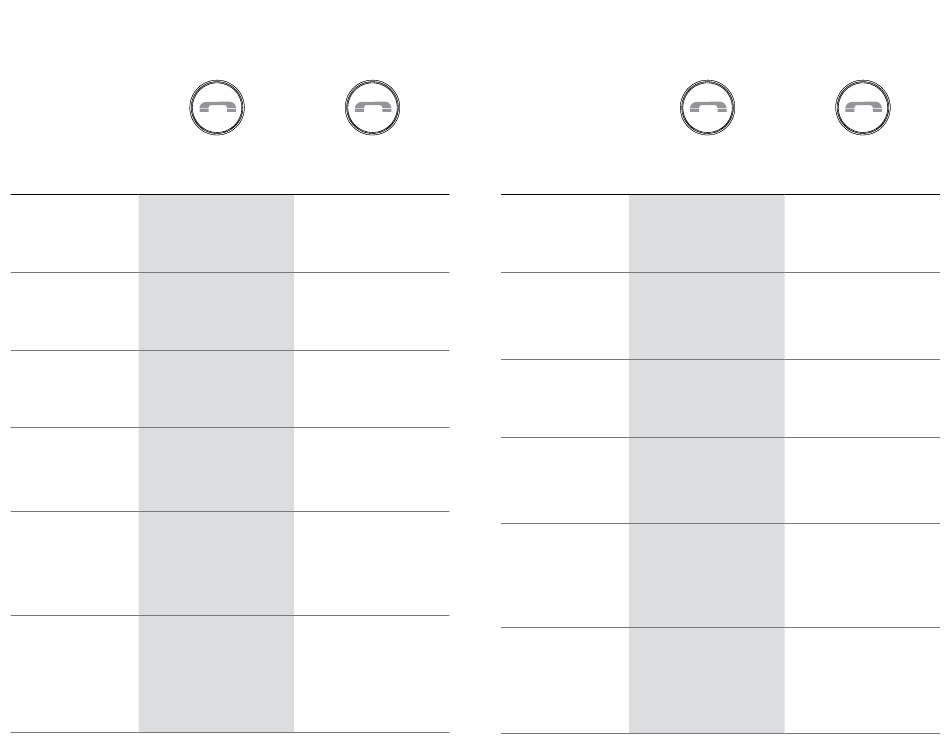
Task: Select second-row shaded cell in left table
Action: [x=216, y=311]
